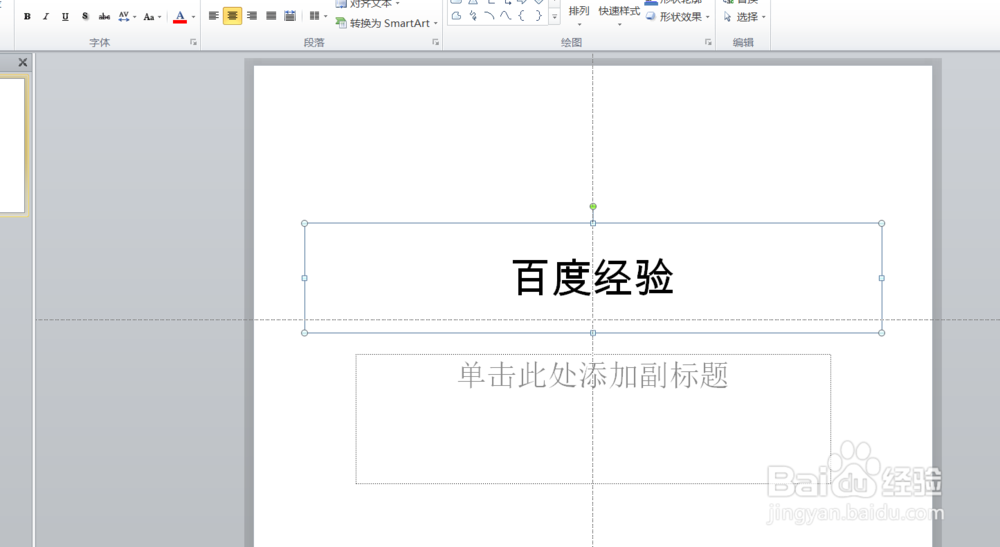Open Quick Styles (快速样式) dropdown
The image size is (1000, 547).
pos(619,15)
